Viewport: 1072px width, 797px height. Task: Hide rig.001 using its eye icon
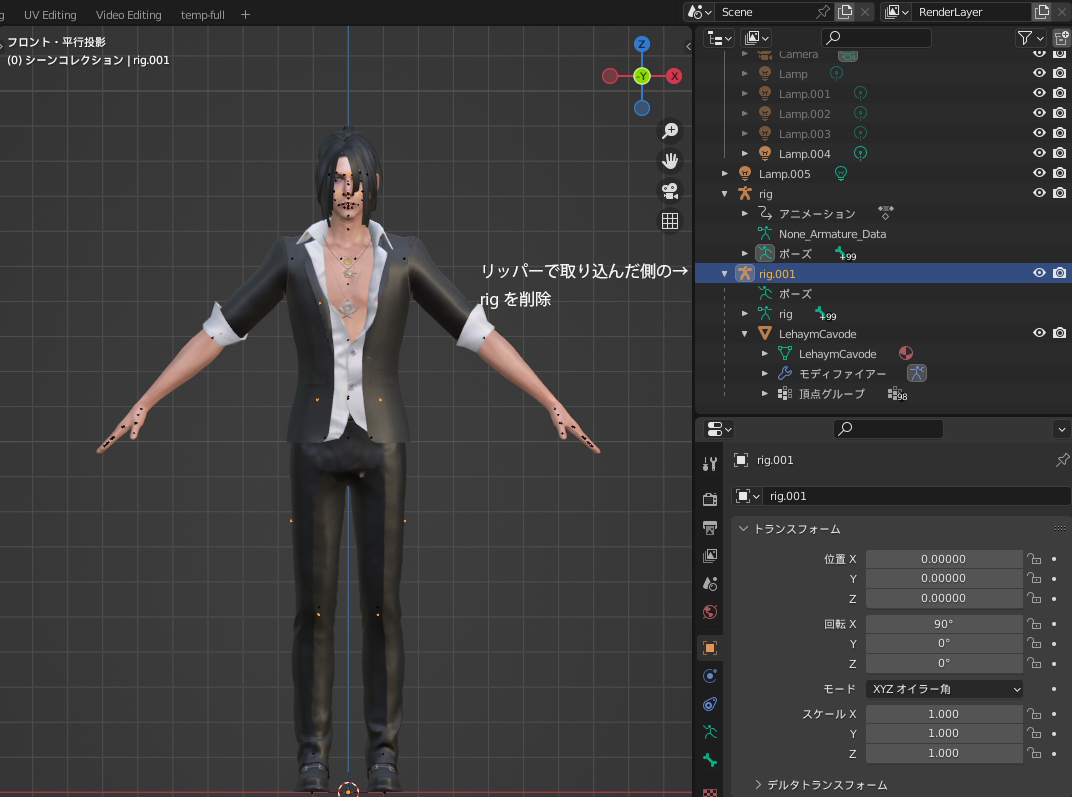(x=1039, y=273)
